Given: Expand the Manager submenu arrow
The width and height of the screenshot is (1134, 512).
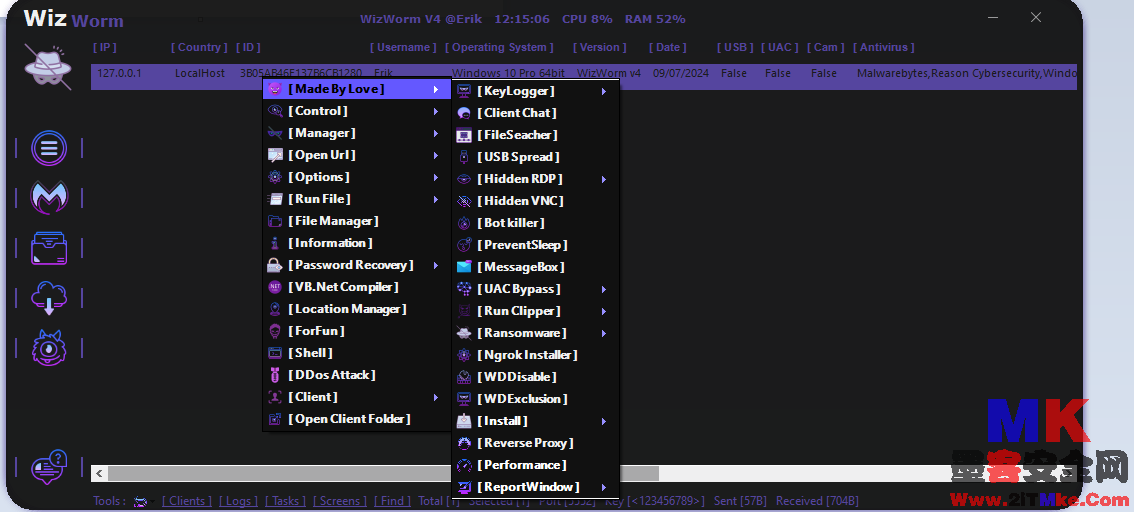Looking at the screenshot, I should pyautogui.click(x=436, y=134).
